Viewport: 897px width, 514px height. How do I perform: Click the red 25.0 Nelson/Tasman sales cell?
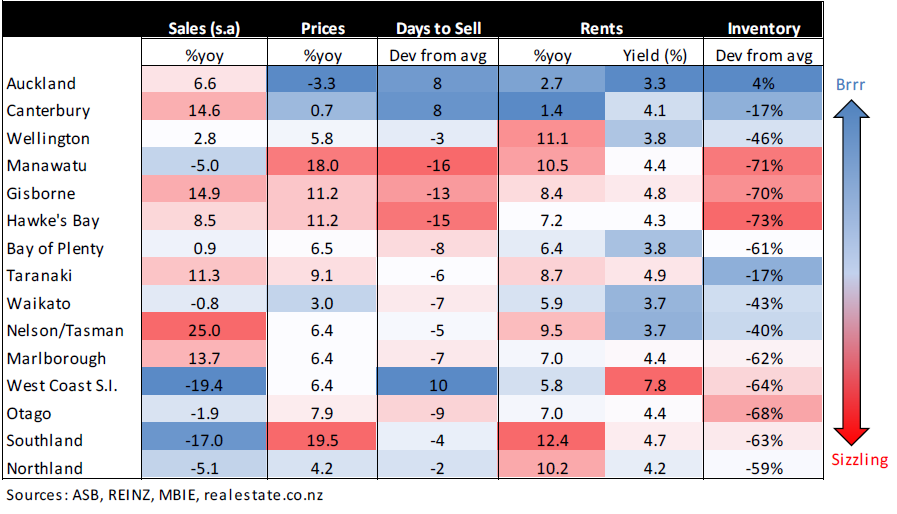click(x=205, y=331)
